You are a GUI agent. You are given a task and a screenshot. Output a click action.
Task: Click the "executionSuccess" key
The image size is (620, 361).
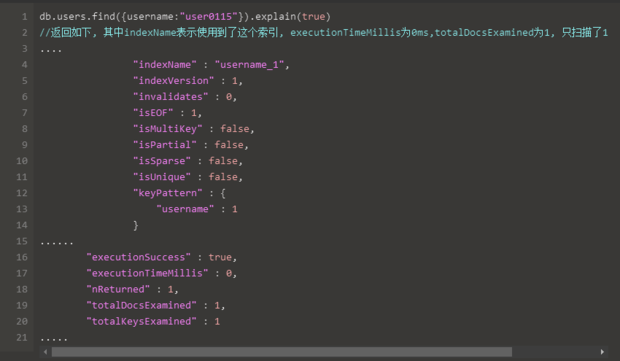[138, 257]
